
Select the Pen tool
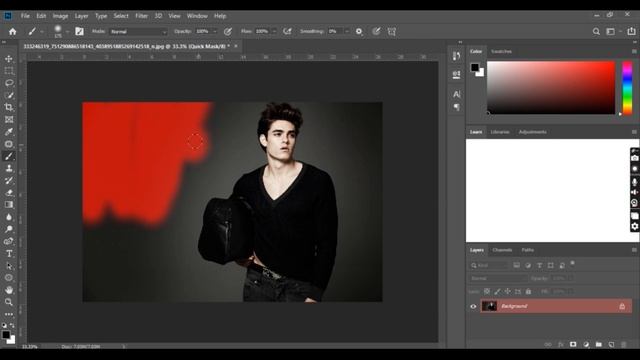[x=9, y=241]
